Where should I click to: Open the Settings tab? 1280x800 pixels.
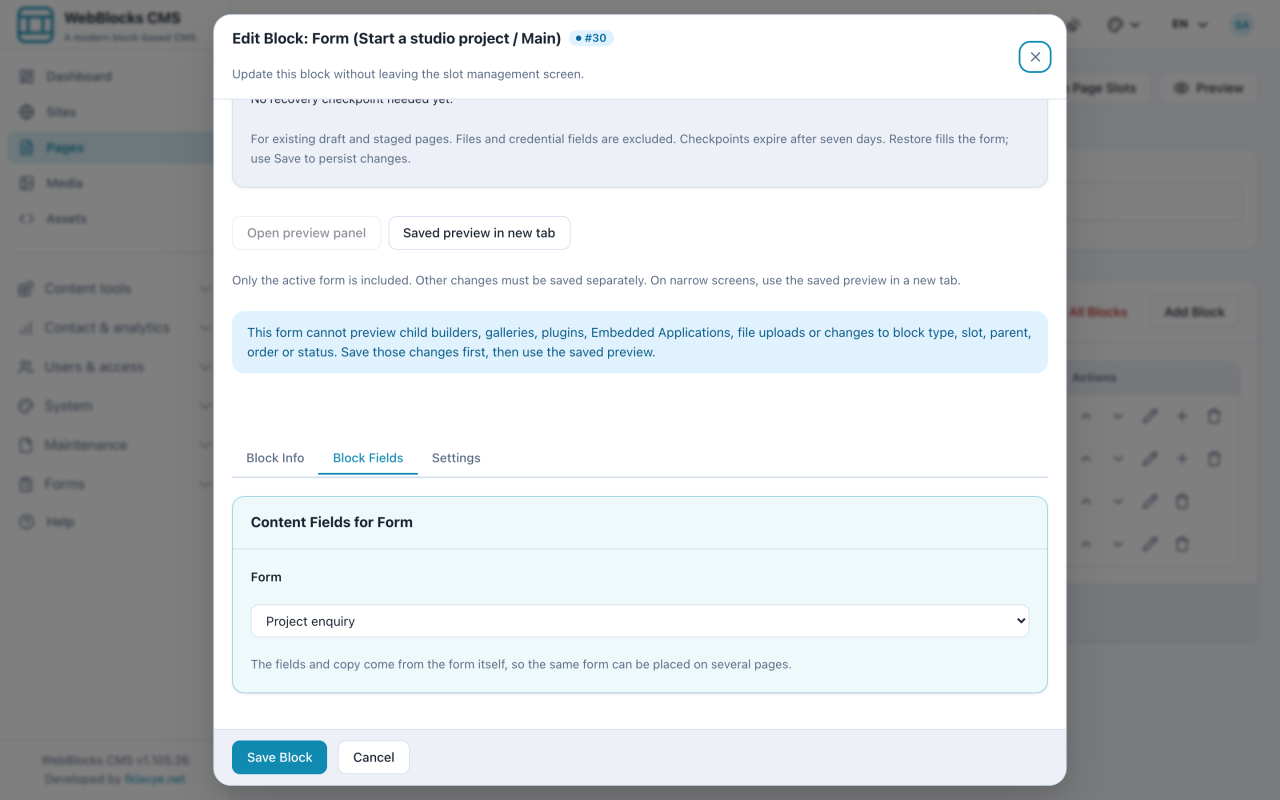point(456,458)
